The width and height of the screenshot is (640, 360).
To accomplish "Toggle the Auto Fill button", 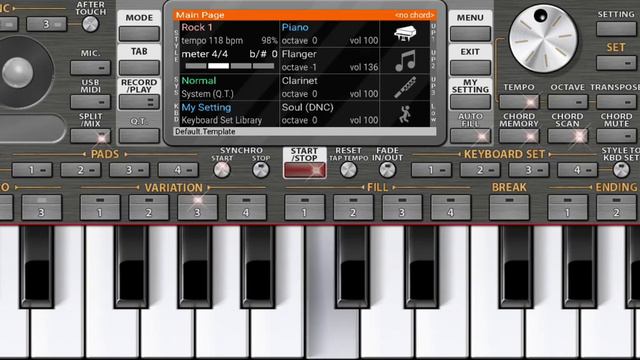I will coord(470,136).
